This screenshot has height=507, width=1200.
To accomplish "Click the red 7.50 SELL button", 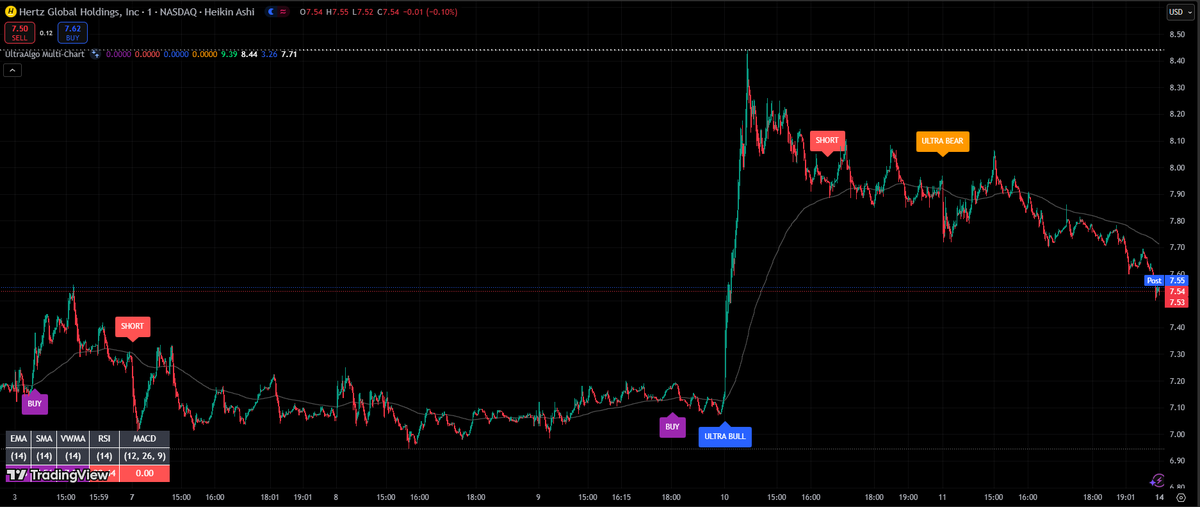I will click(x=20, y=33).
